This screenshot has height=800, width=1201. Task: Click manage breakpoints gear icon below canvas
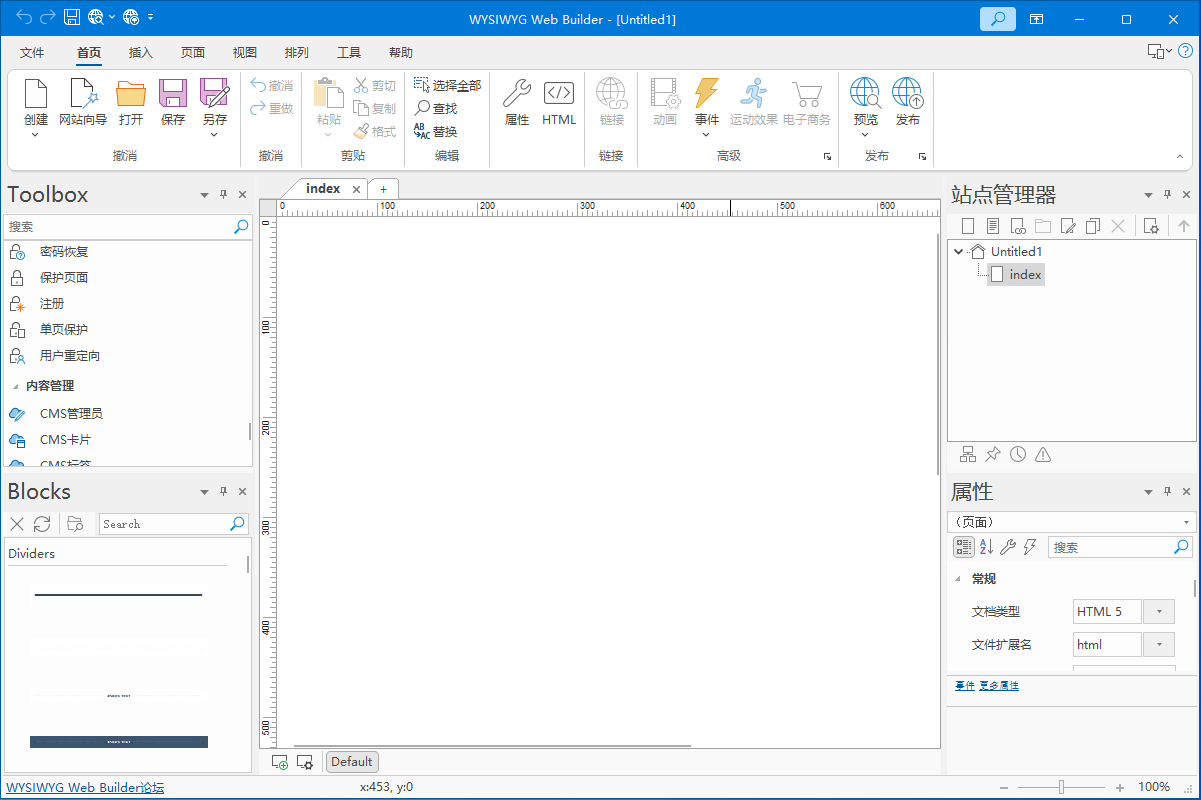[x=305, y=762]
